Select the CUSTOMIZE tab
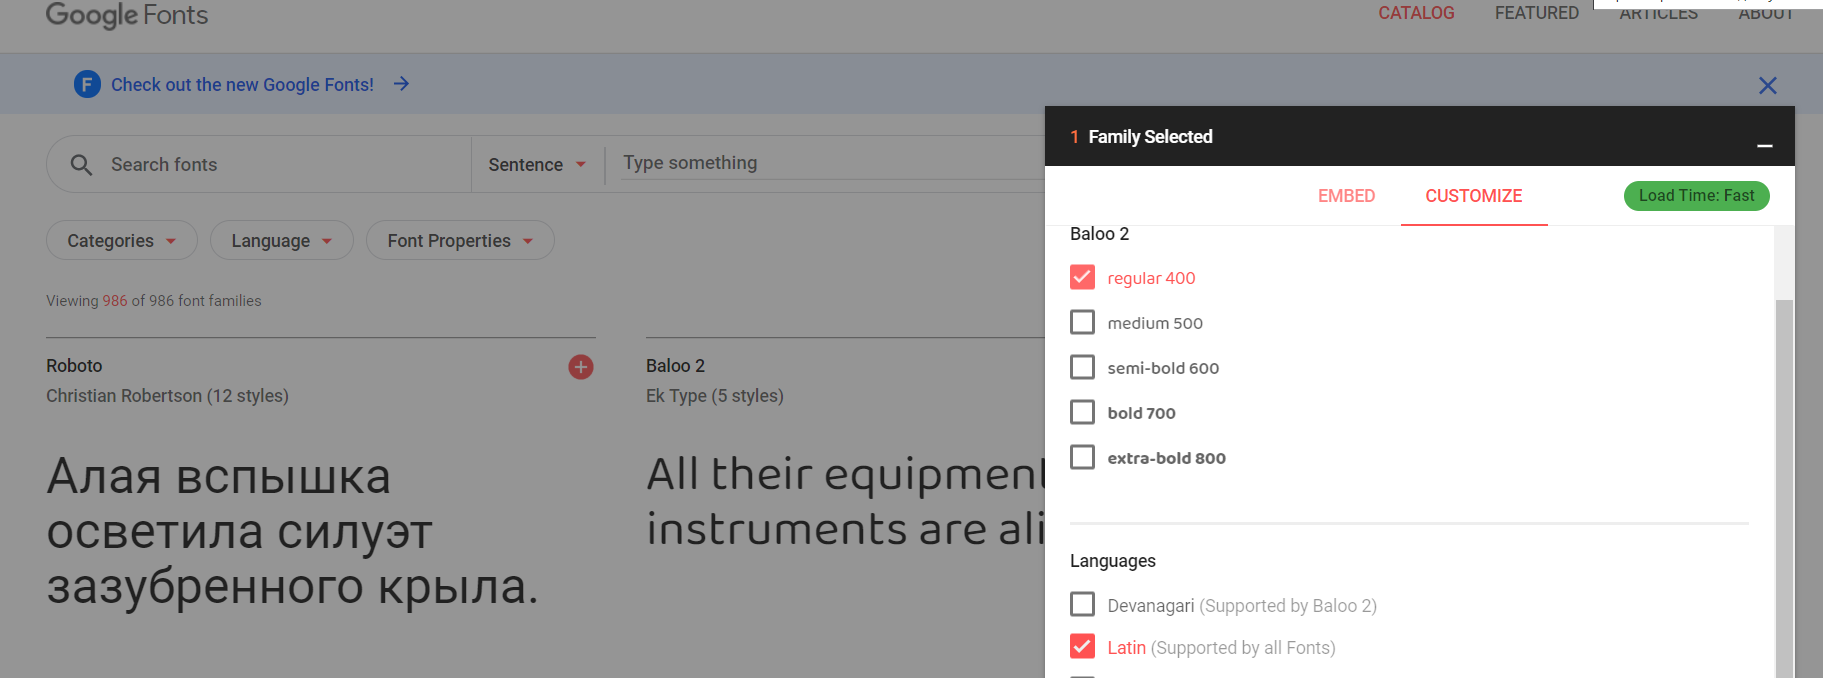The height and width of the screenshot is (678, 1823). pos(1474,196)
